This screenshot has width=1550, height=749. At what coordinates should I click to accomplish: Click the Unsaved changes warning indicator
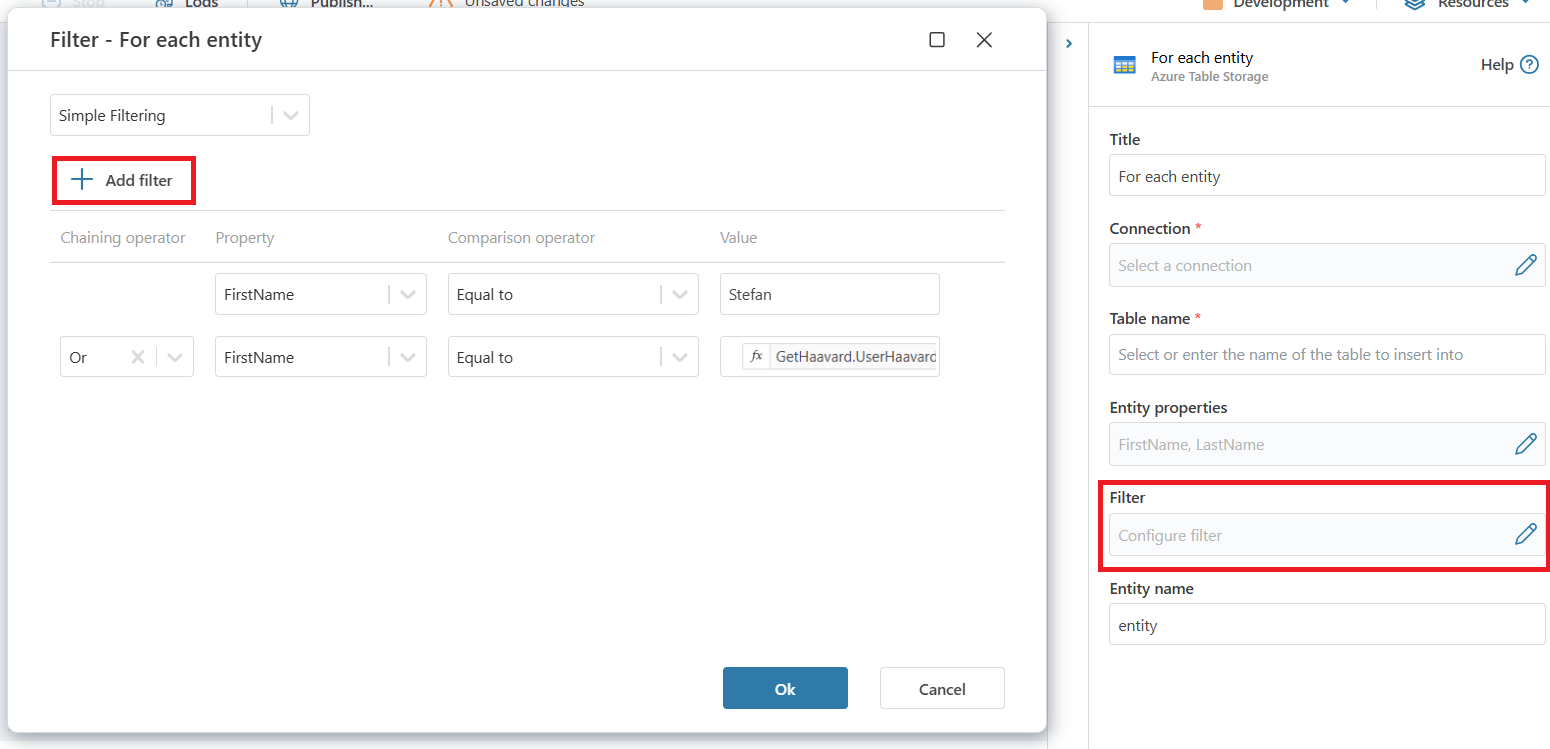click(x=507, y=4)
